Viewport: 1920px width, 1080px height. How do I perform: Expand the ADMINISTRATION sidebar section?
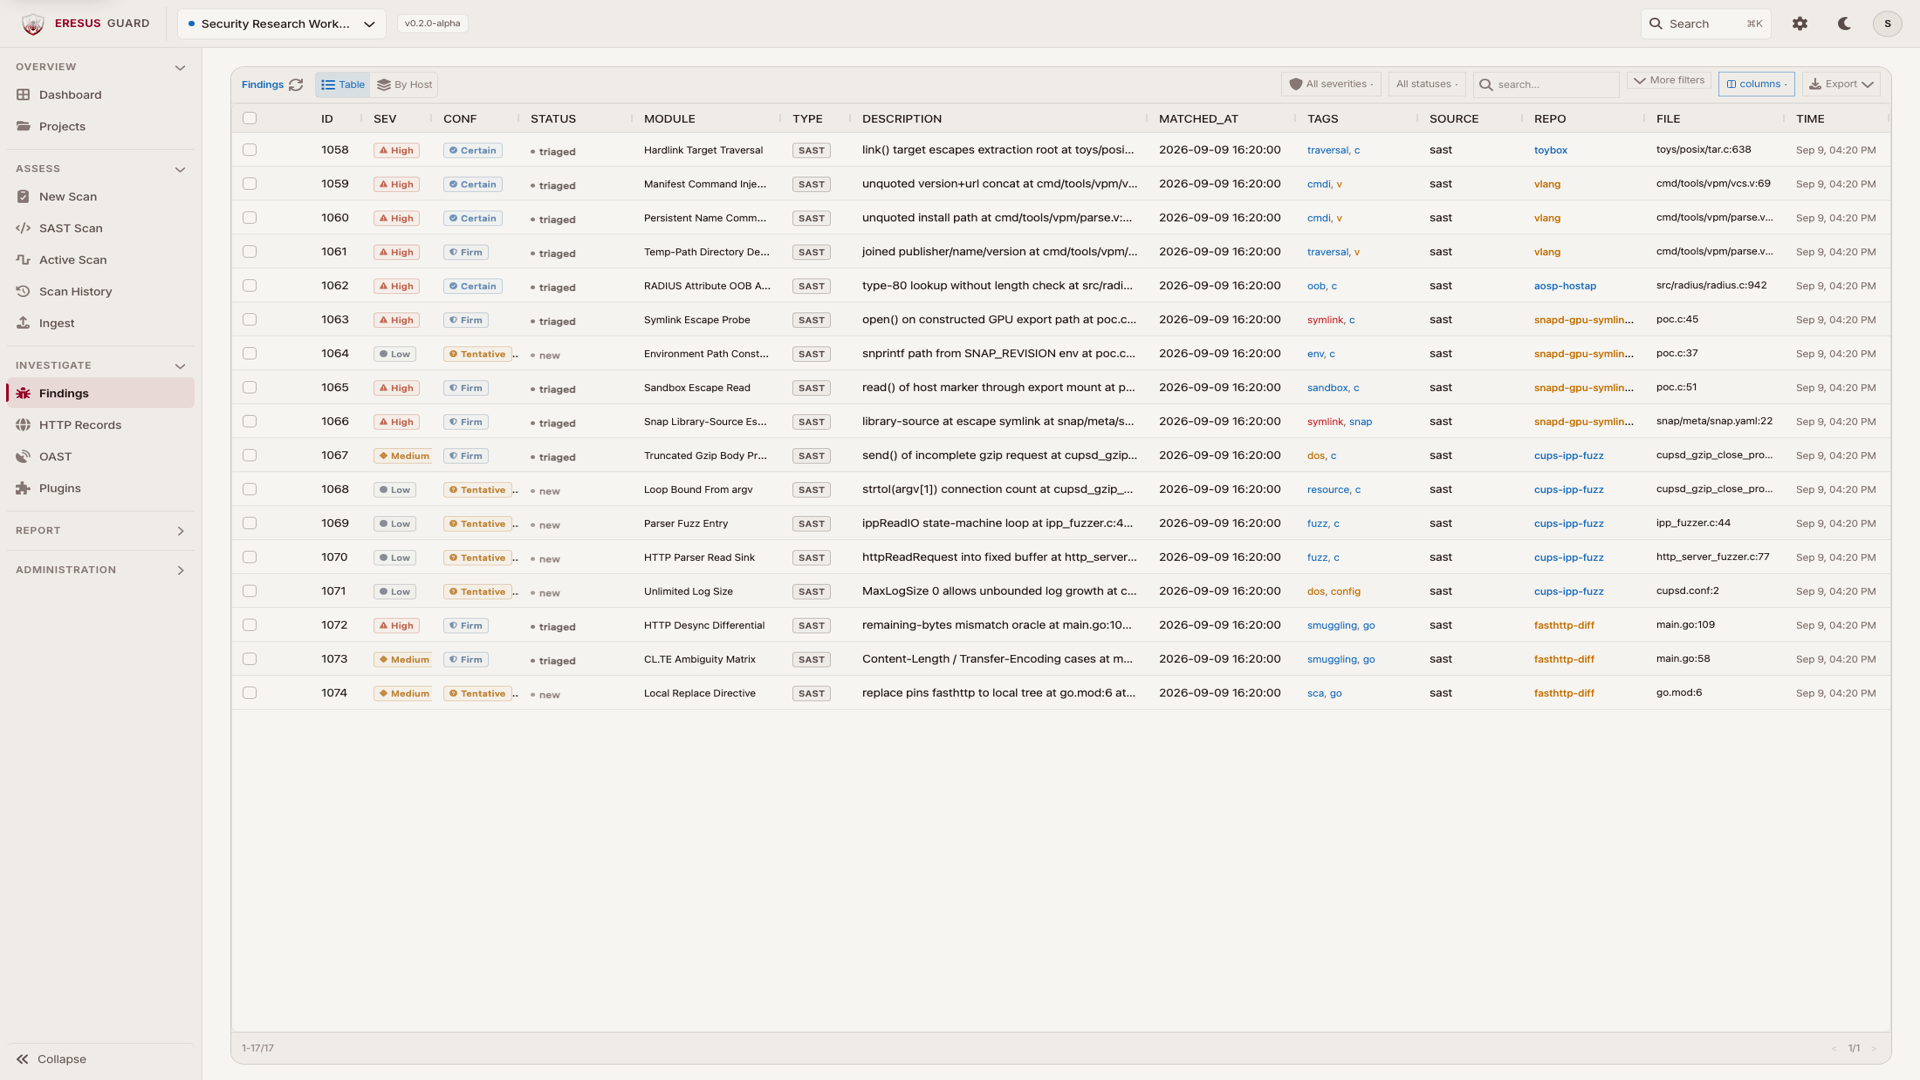[180, 570]
